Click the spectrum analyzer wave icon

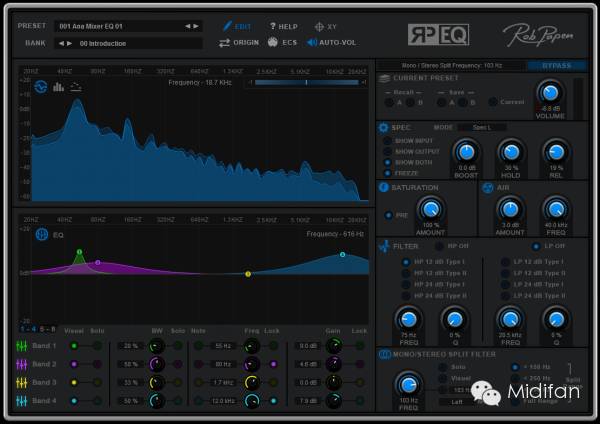(x=41, y=87)
